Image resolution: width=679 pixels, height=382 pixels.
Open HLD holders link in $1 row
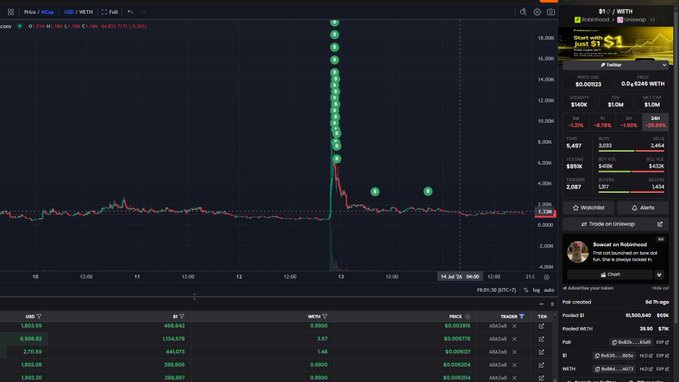click(646, 356)
